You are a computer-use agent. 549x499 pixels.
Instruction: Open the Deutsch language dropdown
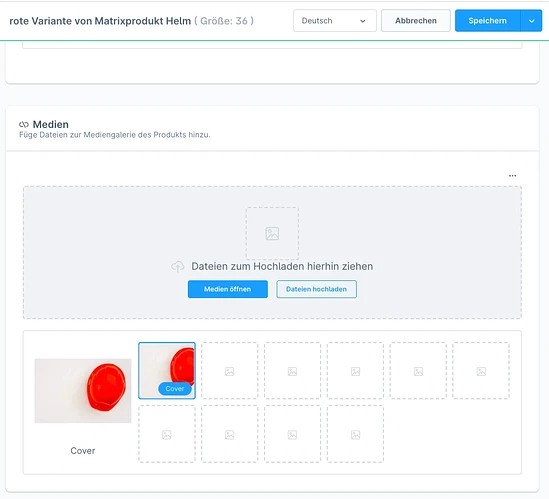click(x=335, y=21)
